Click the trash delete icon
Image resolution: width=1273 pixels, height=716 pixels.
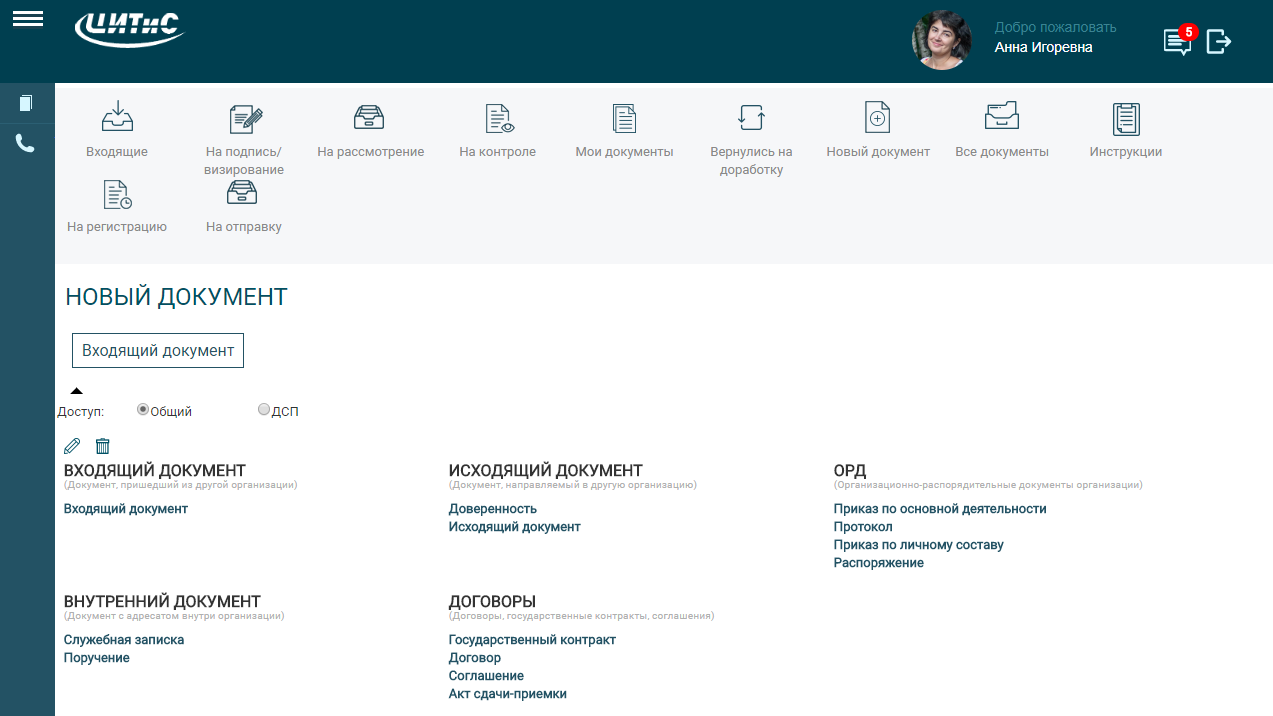pos(102,446)
